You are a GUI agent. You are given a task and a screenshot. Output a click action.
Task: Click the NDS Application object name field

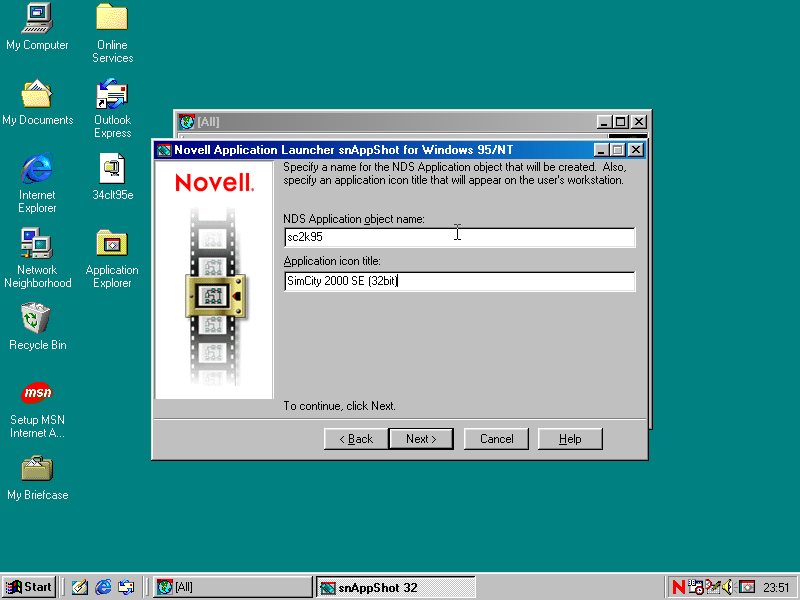point(459,237)
